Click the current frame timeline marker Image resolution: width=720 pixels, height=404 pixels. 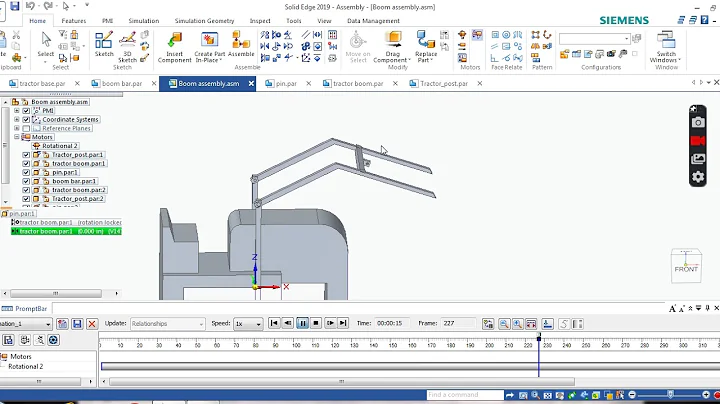[x=539, y=338]
